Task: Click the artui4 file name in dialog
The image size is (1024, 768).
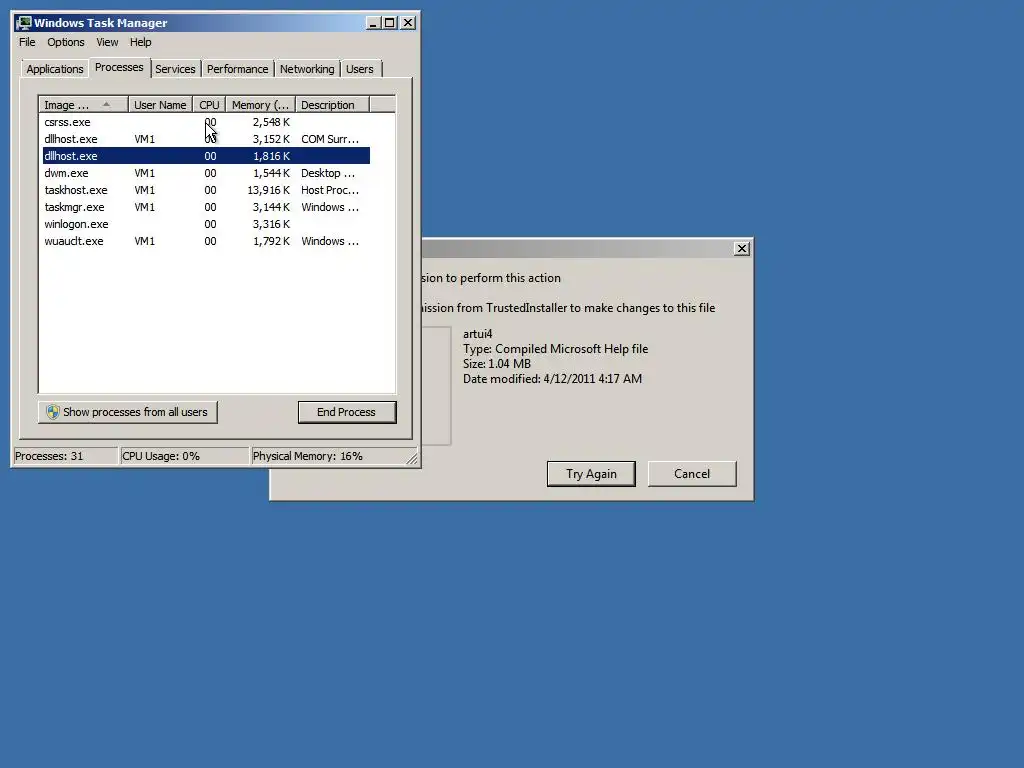Action: click(477, 334)
